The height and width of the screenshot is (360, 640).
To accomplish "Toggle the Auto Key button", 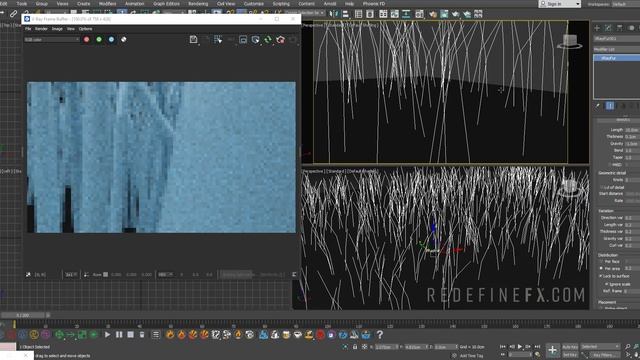I will tap(570, 347).
